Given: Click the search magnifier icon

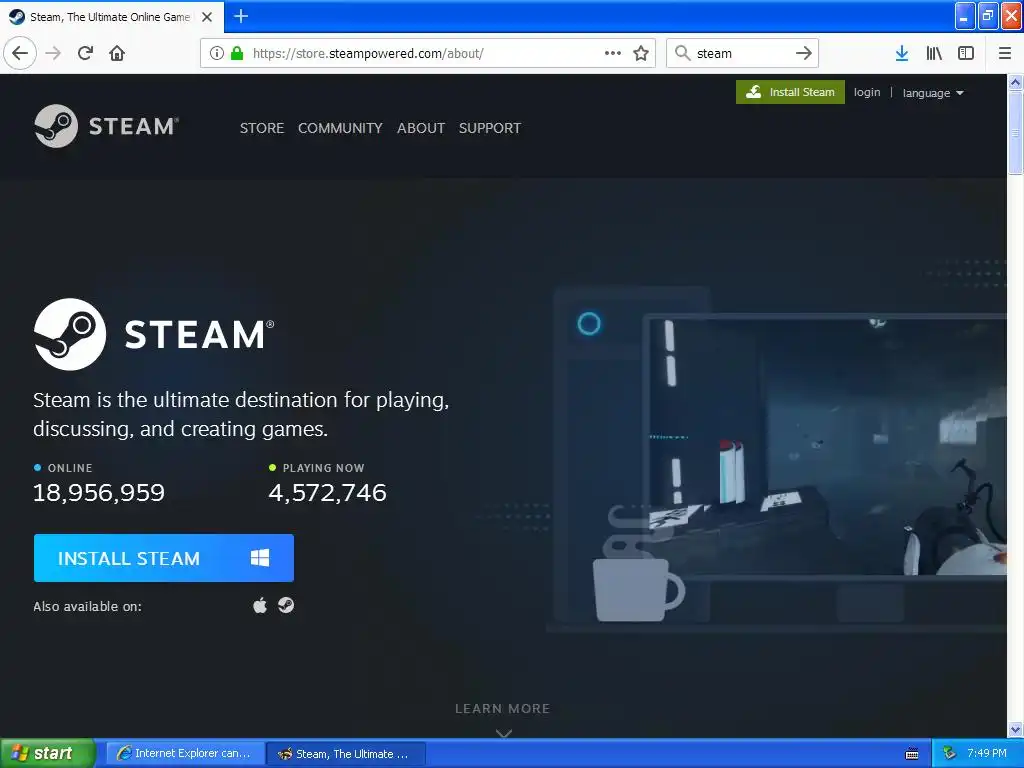Looking at the screenshot, I should click(682, 53).
